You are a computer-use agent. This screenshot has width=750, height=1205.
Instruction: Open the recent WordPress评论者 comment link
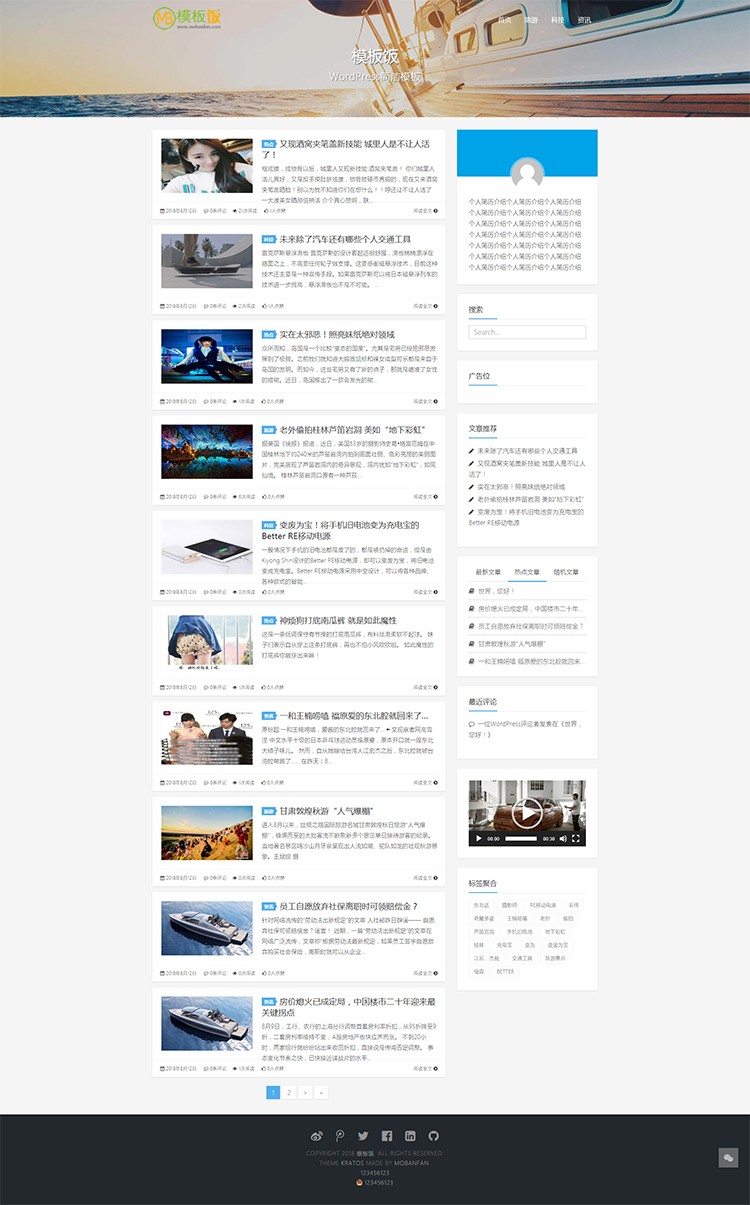tap(526, 728)
